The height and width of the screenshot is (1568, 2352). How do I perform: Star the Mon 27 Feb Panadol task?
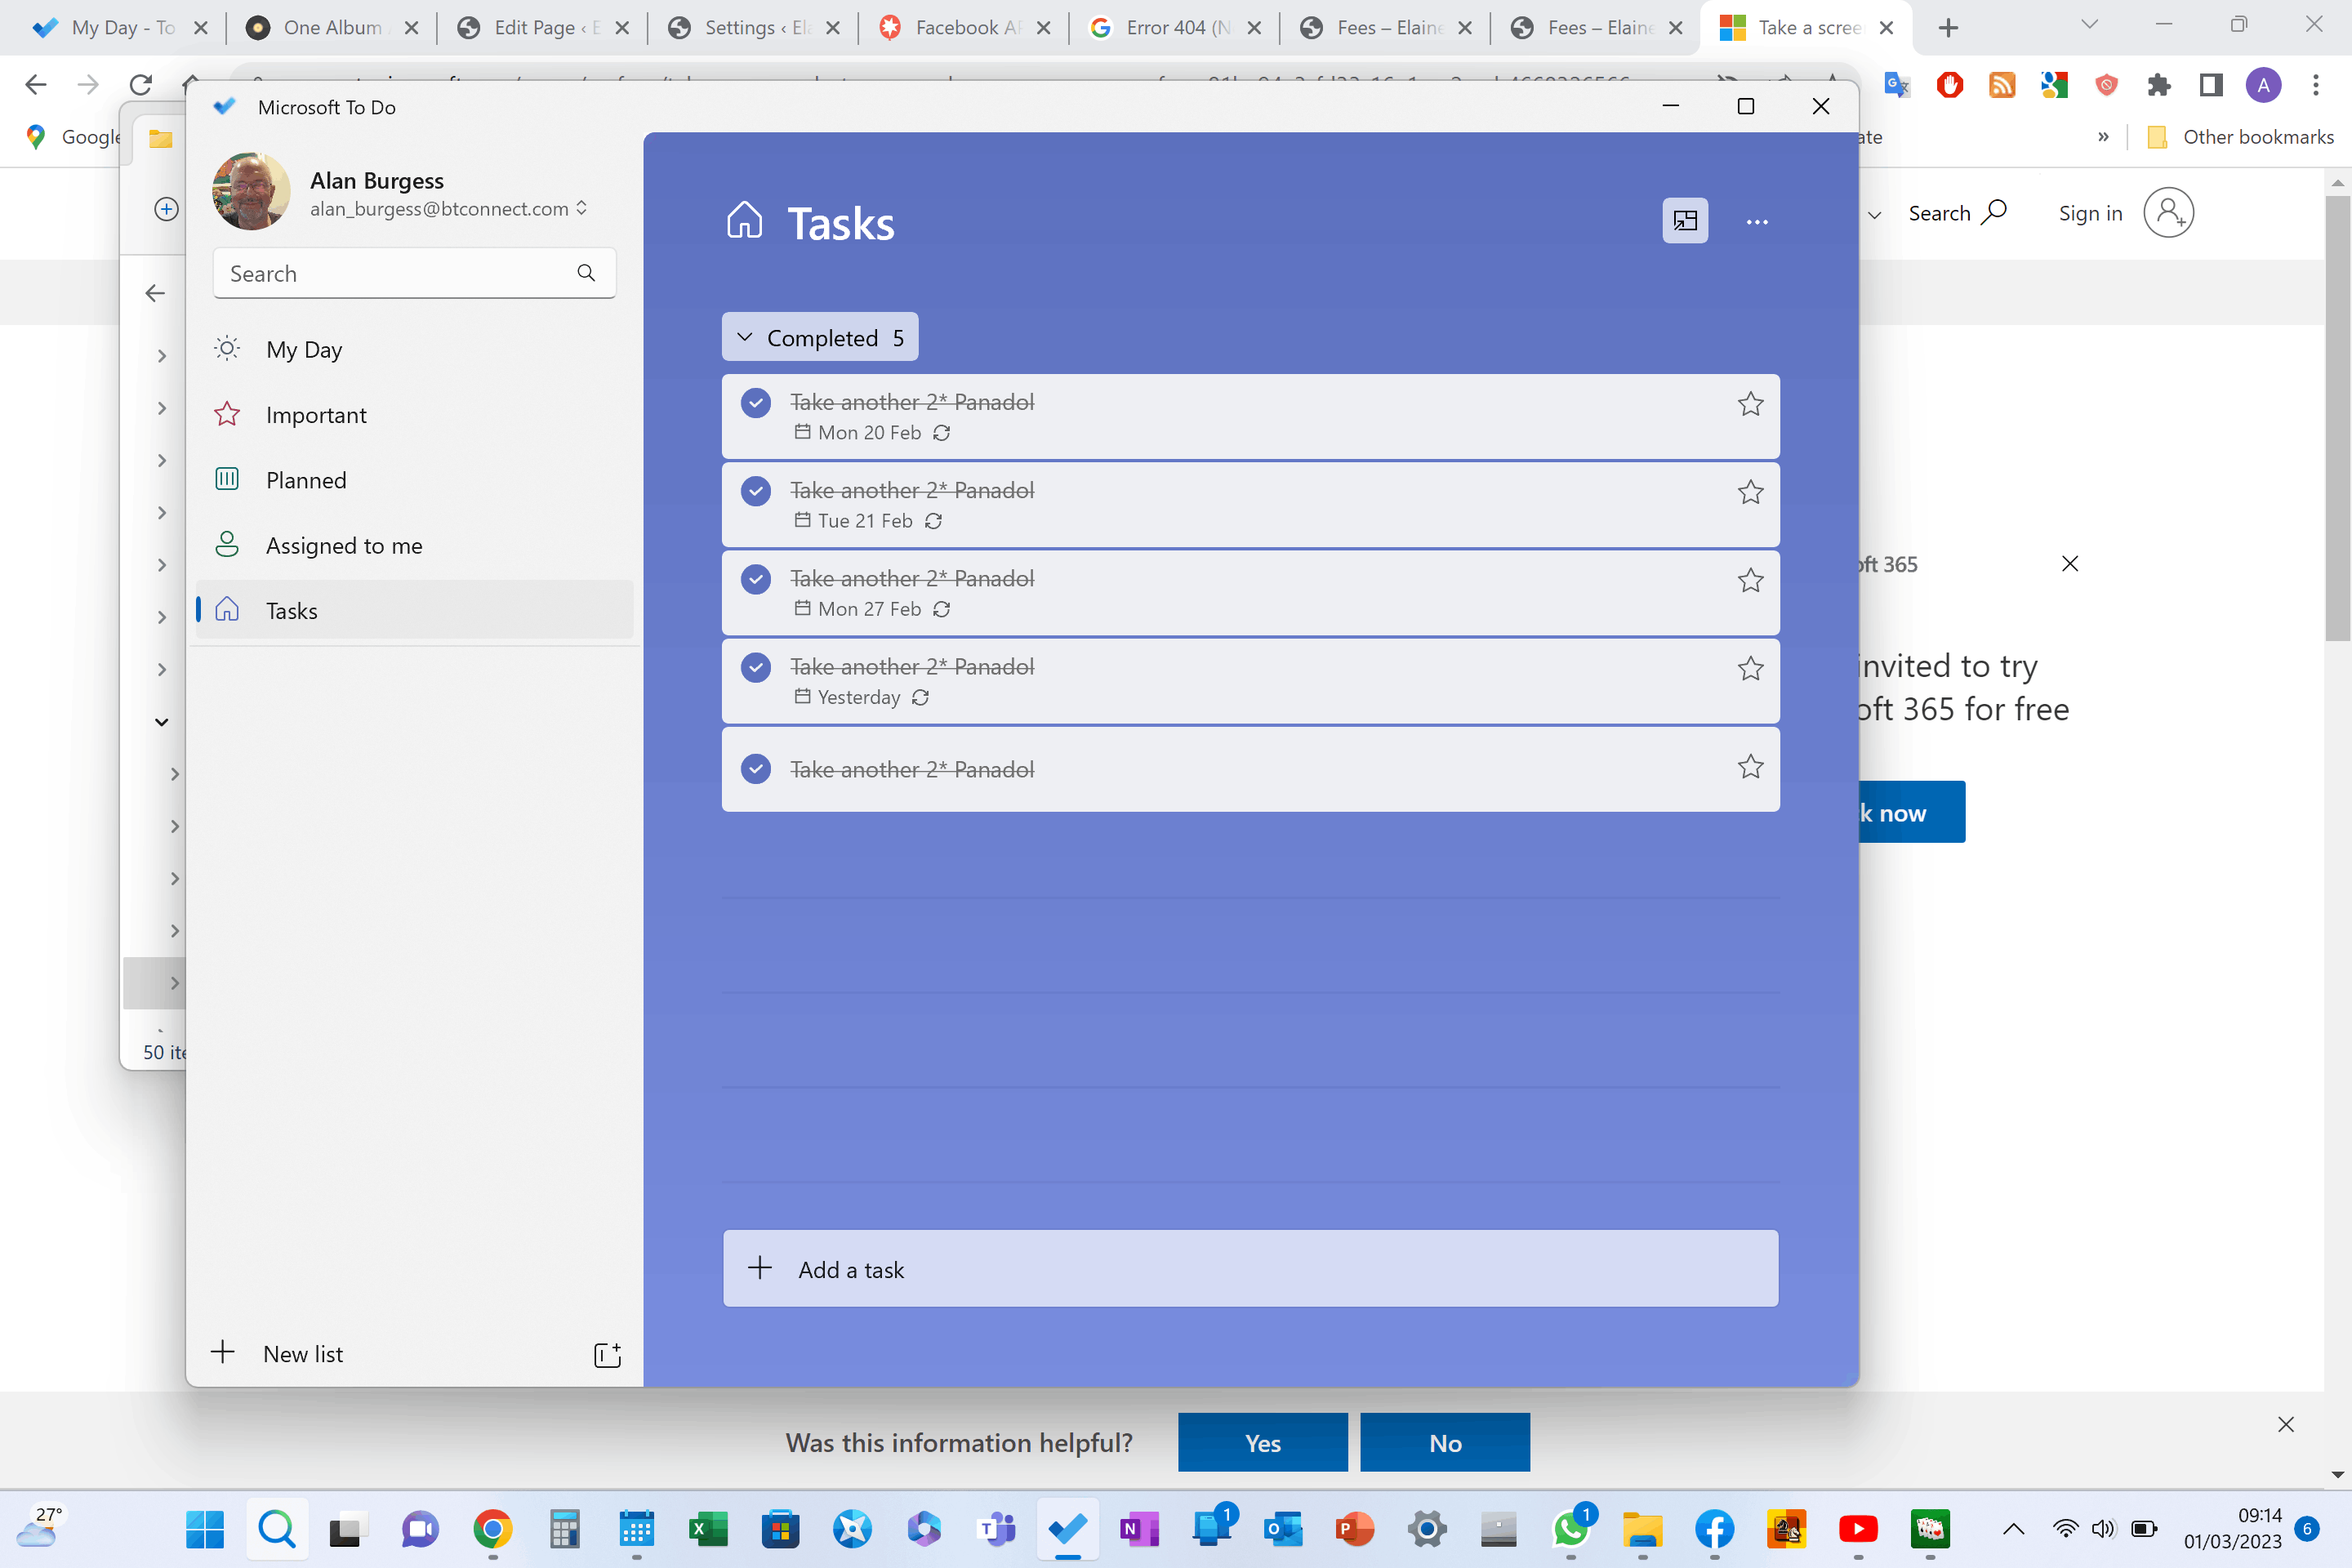click(x=1750, y=580)
